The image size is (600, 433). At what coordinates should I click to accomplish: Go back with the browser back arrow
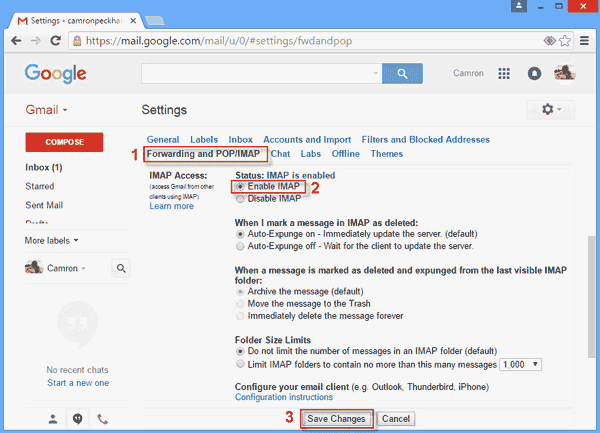coord(16,41)
